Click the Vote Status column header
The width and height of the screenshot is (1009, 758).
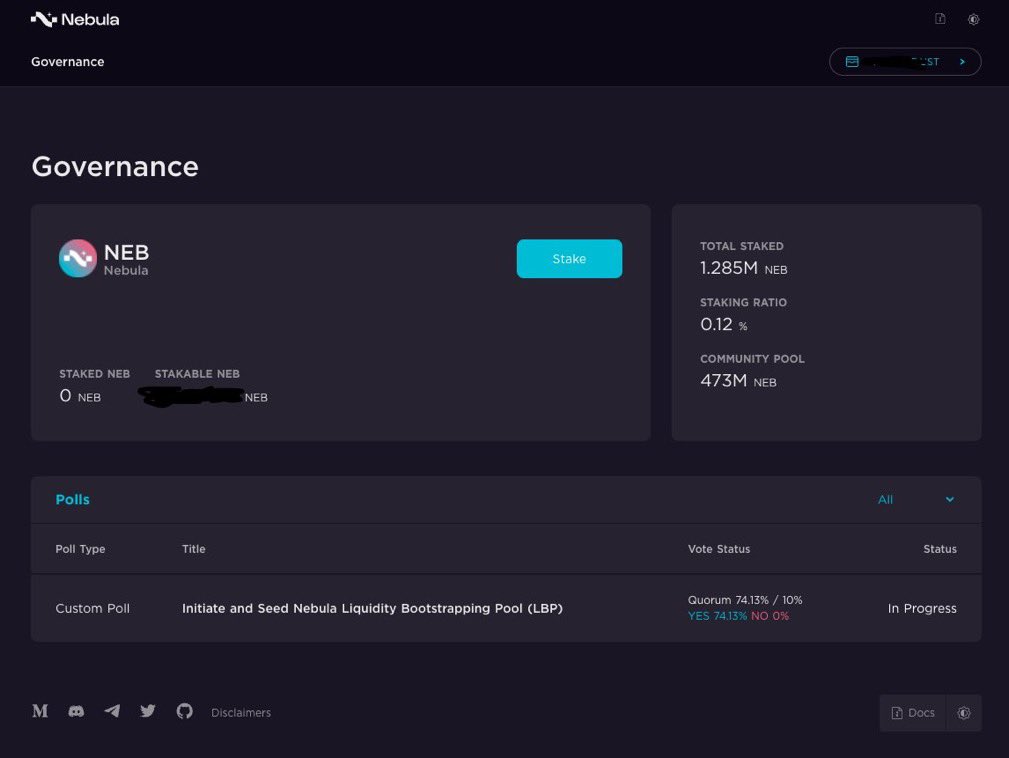(x=719, y=549)
